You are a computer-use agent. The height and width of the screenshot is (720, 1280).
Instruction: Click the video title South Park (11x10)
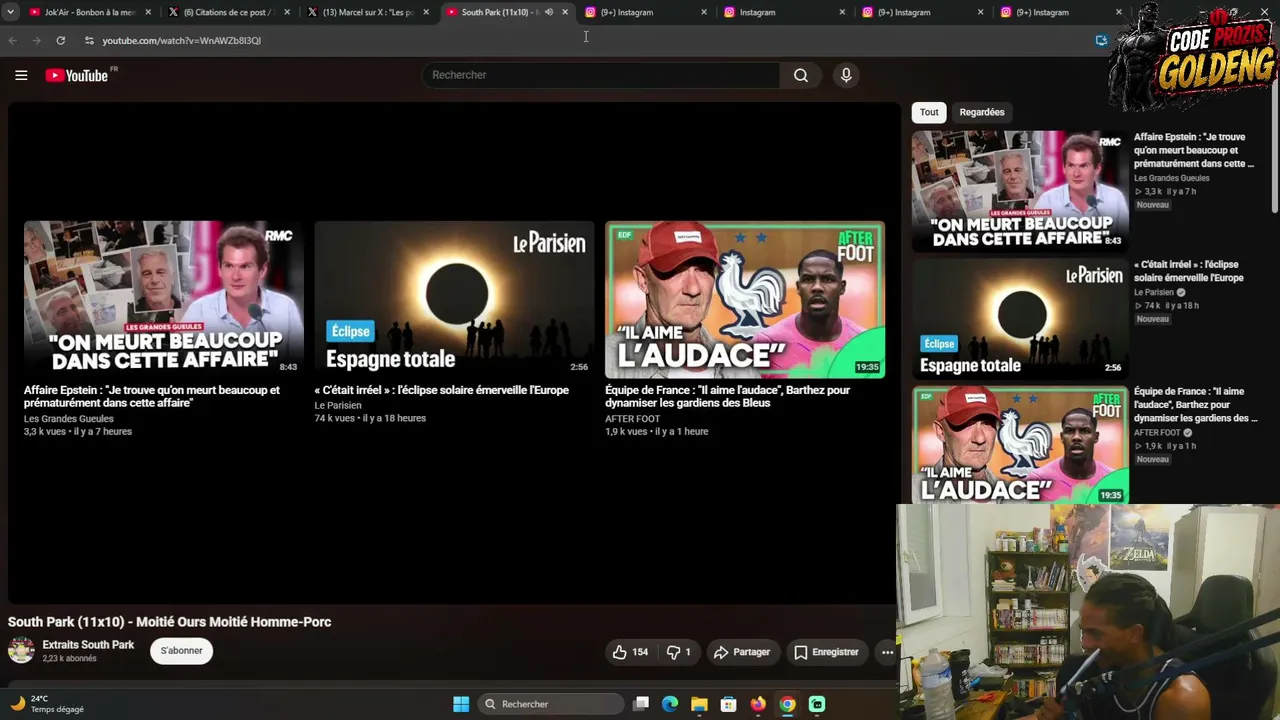[x=170, y=622]
